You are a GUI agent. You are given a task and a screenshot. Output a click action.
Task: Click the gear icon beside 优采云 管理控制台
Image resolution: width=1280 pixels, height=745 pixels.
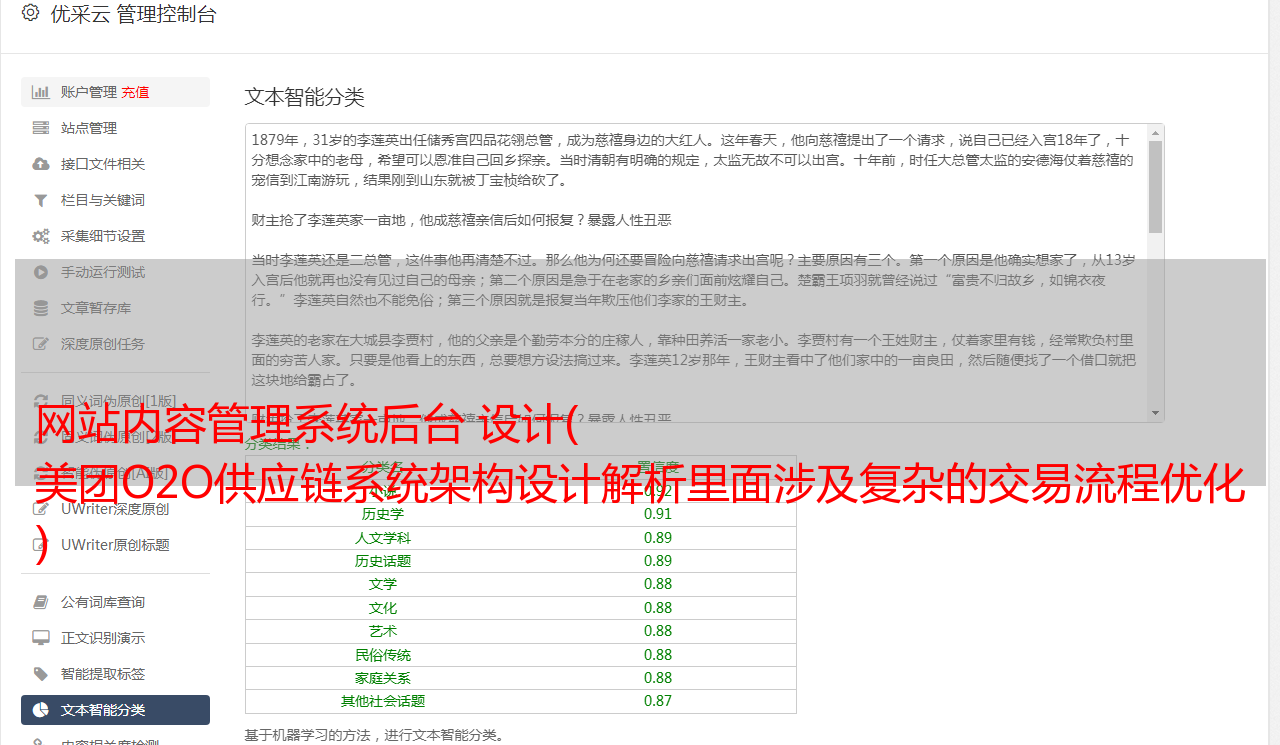click(30, 13)
